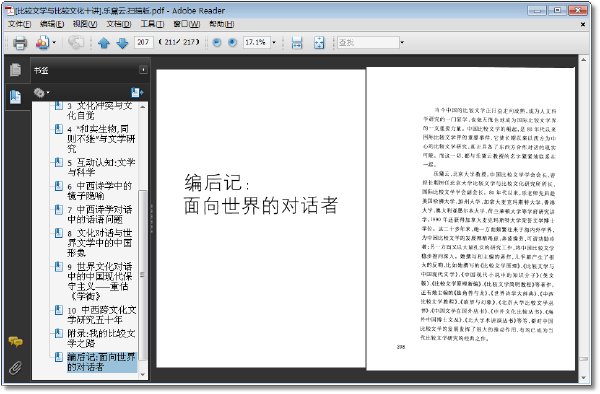Click document scroll down arrow
600x394 pixels.
(x=584, y=378)
